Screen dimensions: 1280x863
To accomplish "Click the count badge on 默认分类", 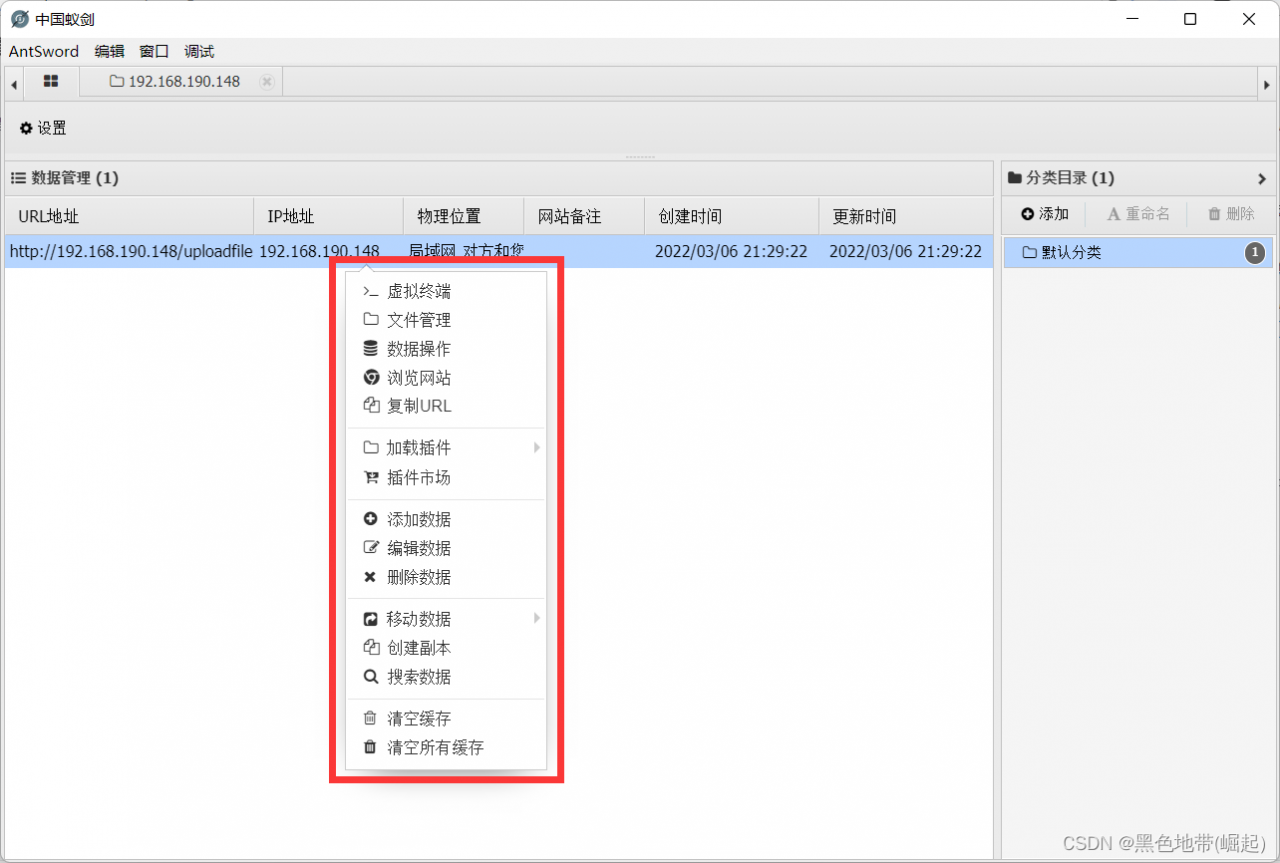I will click(x=1254, y=253).
